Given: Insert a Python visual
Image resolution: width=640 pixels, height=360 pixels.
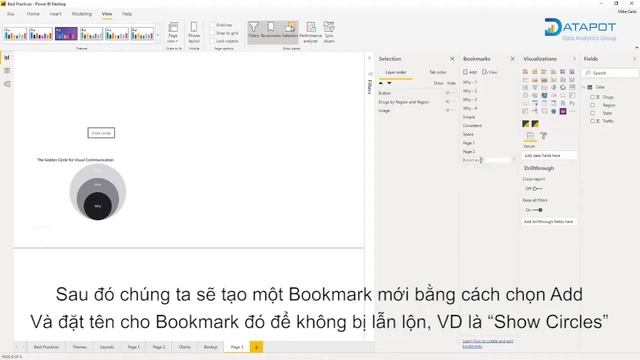Looking at the screenshot, I should (x=572, y=103).
